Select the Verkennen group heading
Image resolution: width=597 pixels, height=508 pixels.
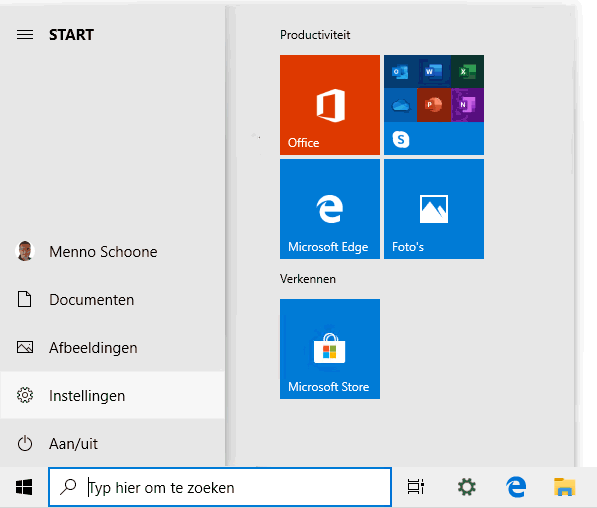(308, 279)
